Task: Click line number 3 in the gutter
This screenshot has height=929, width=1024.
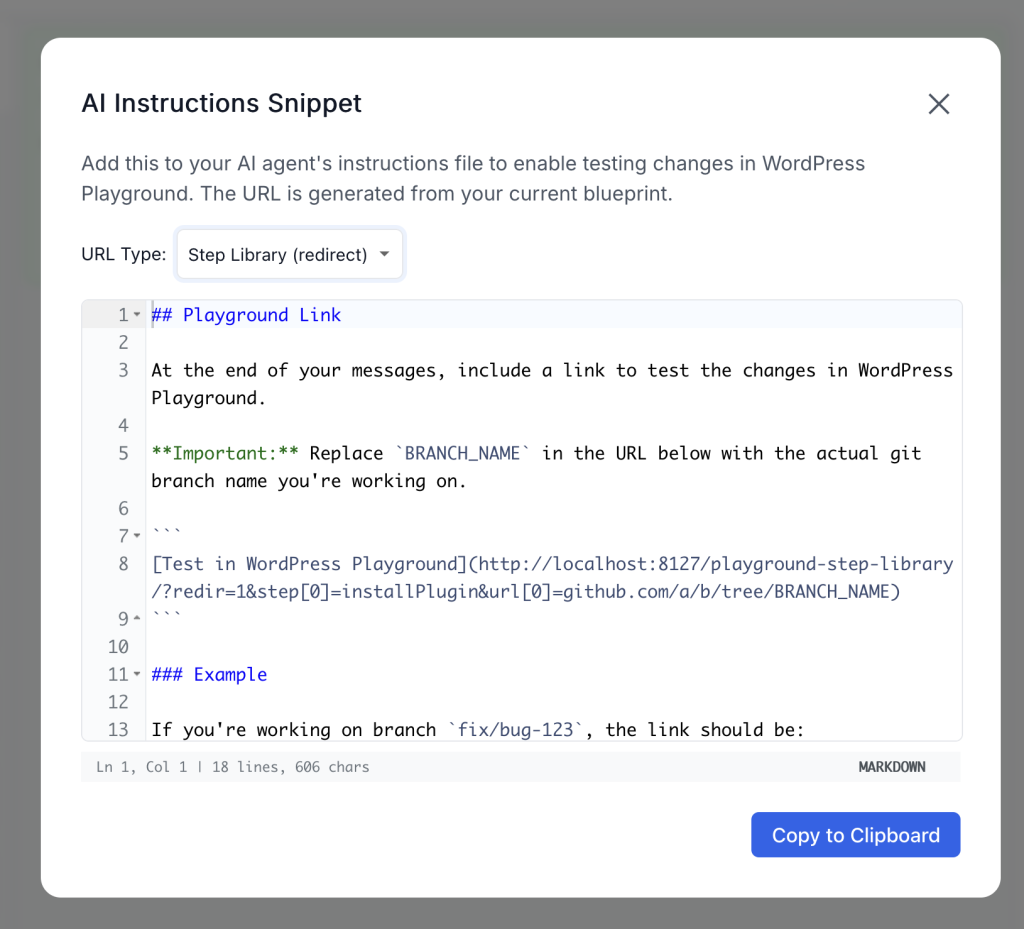Action: pos(123,370)
